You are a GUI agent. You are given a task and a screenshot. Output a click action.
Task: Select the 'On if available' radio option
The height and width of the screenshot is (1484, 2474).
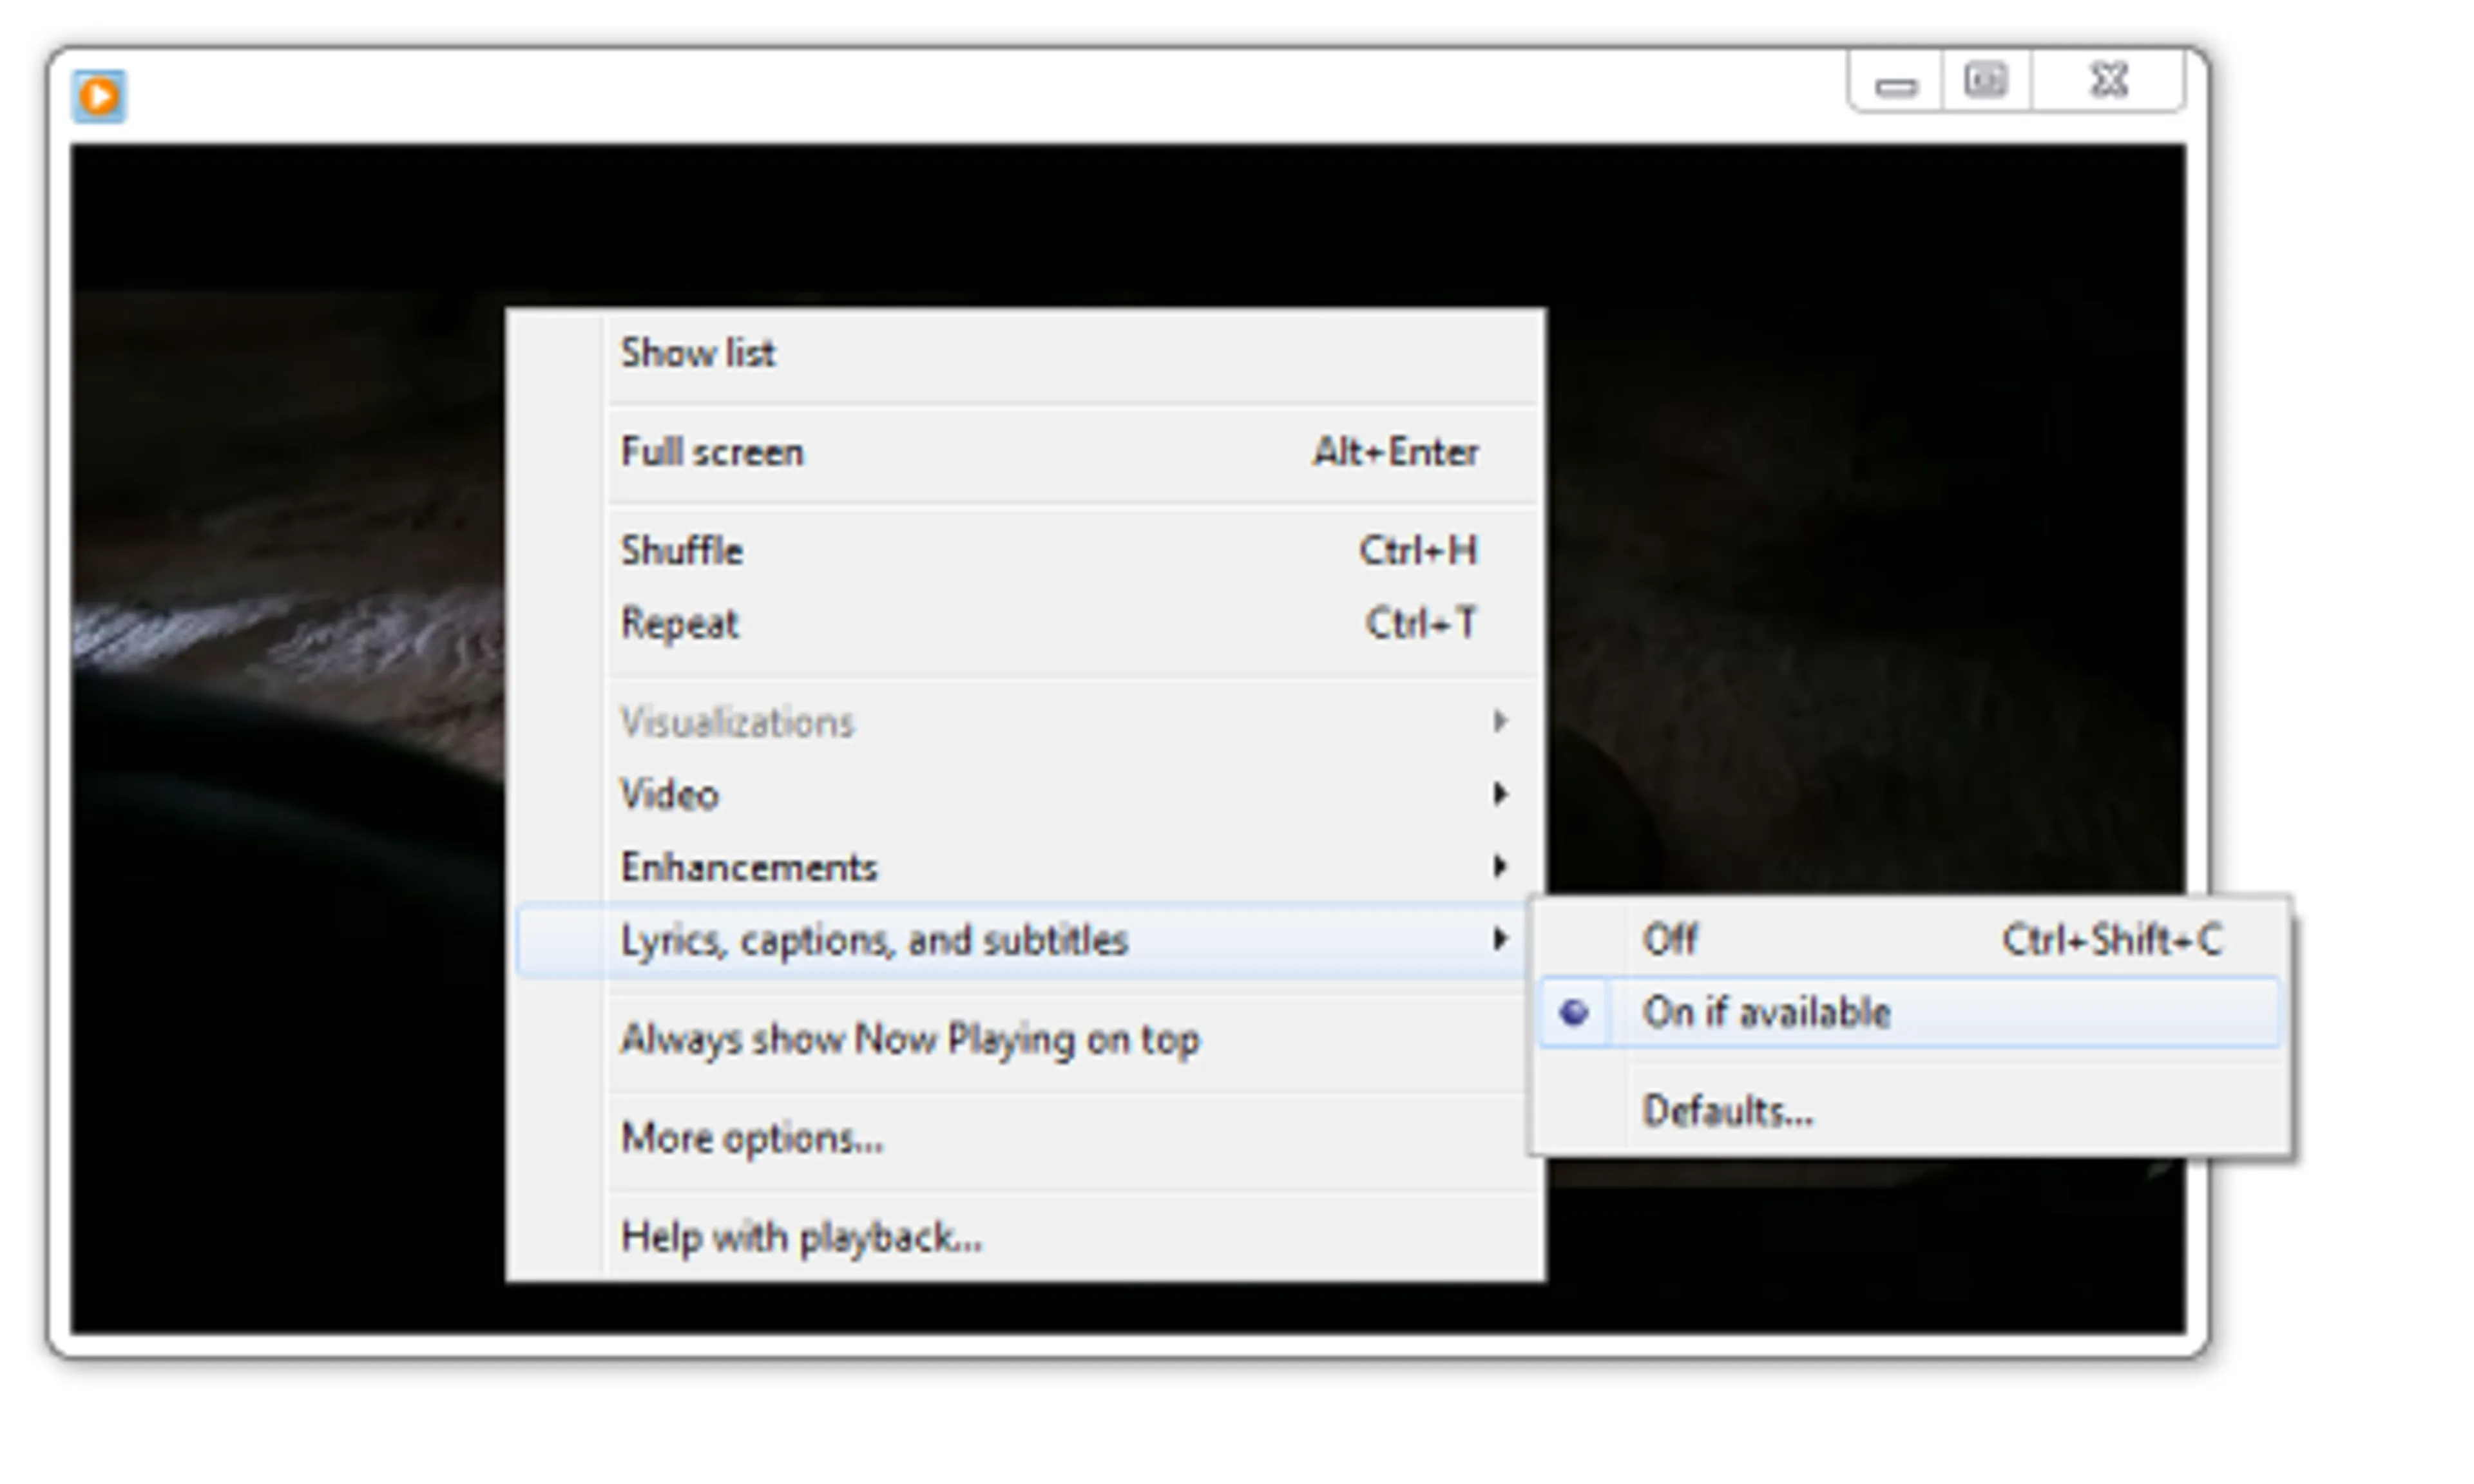[1765, 1013]
